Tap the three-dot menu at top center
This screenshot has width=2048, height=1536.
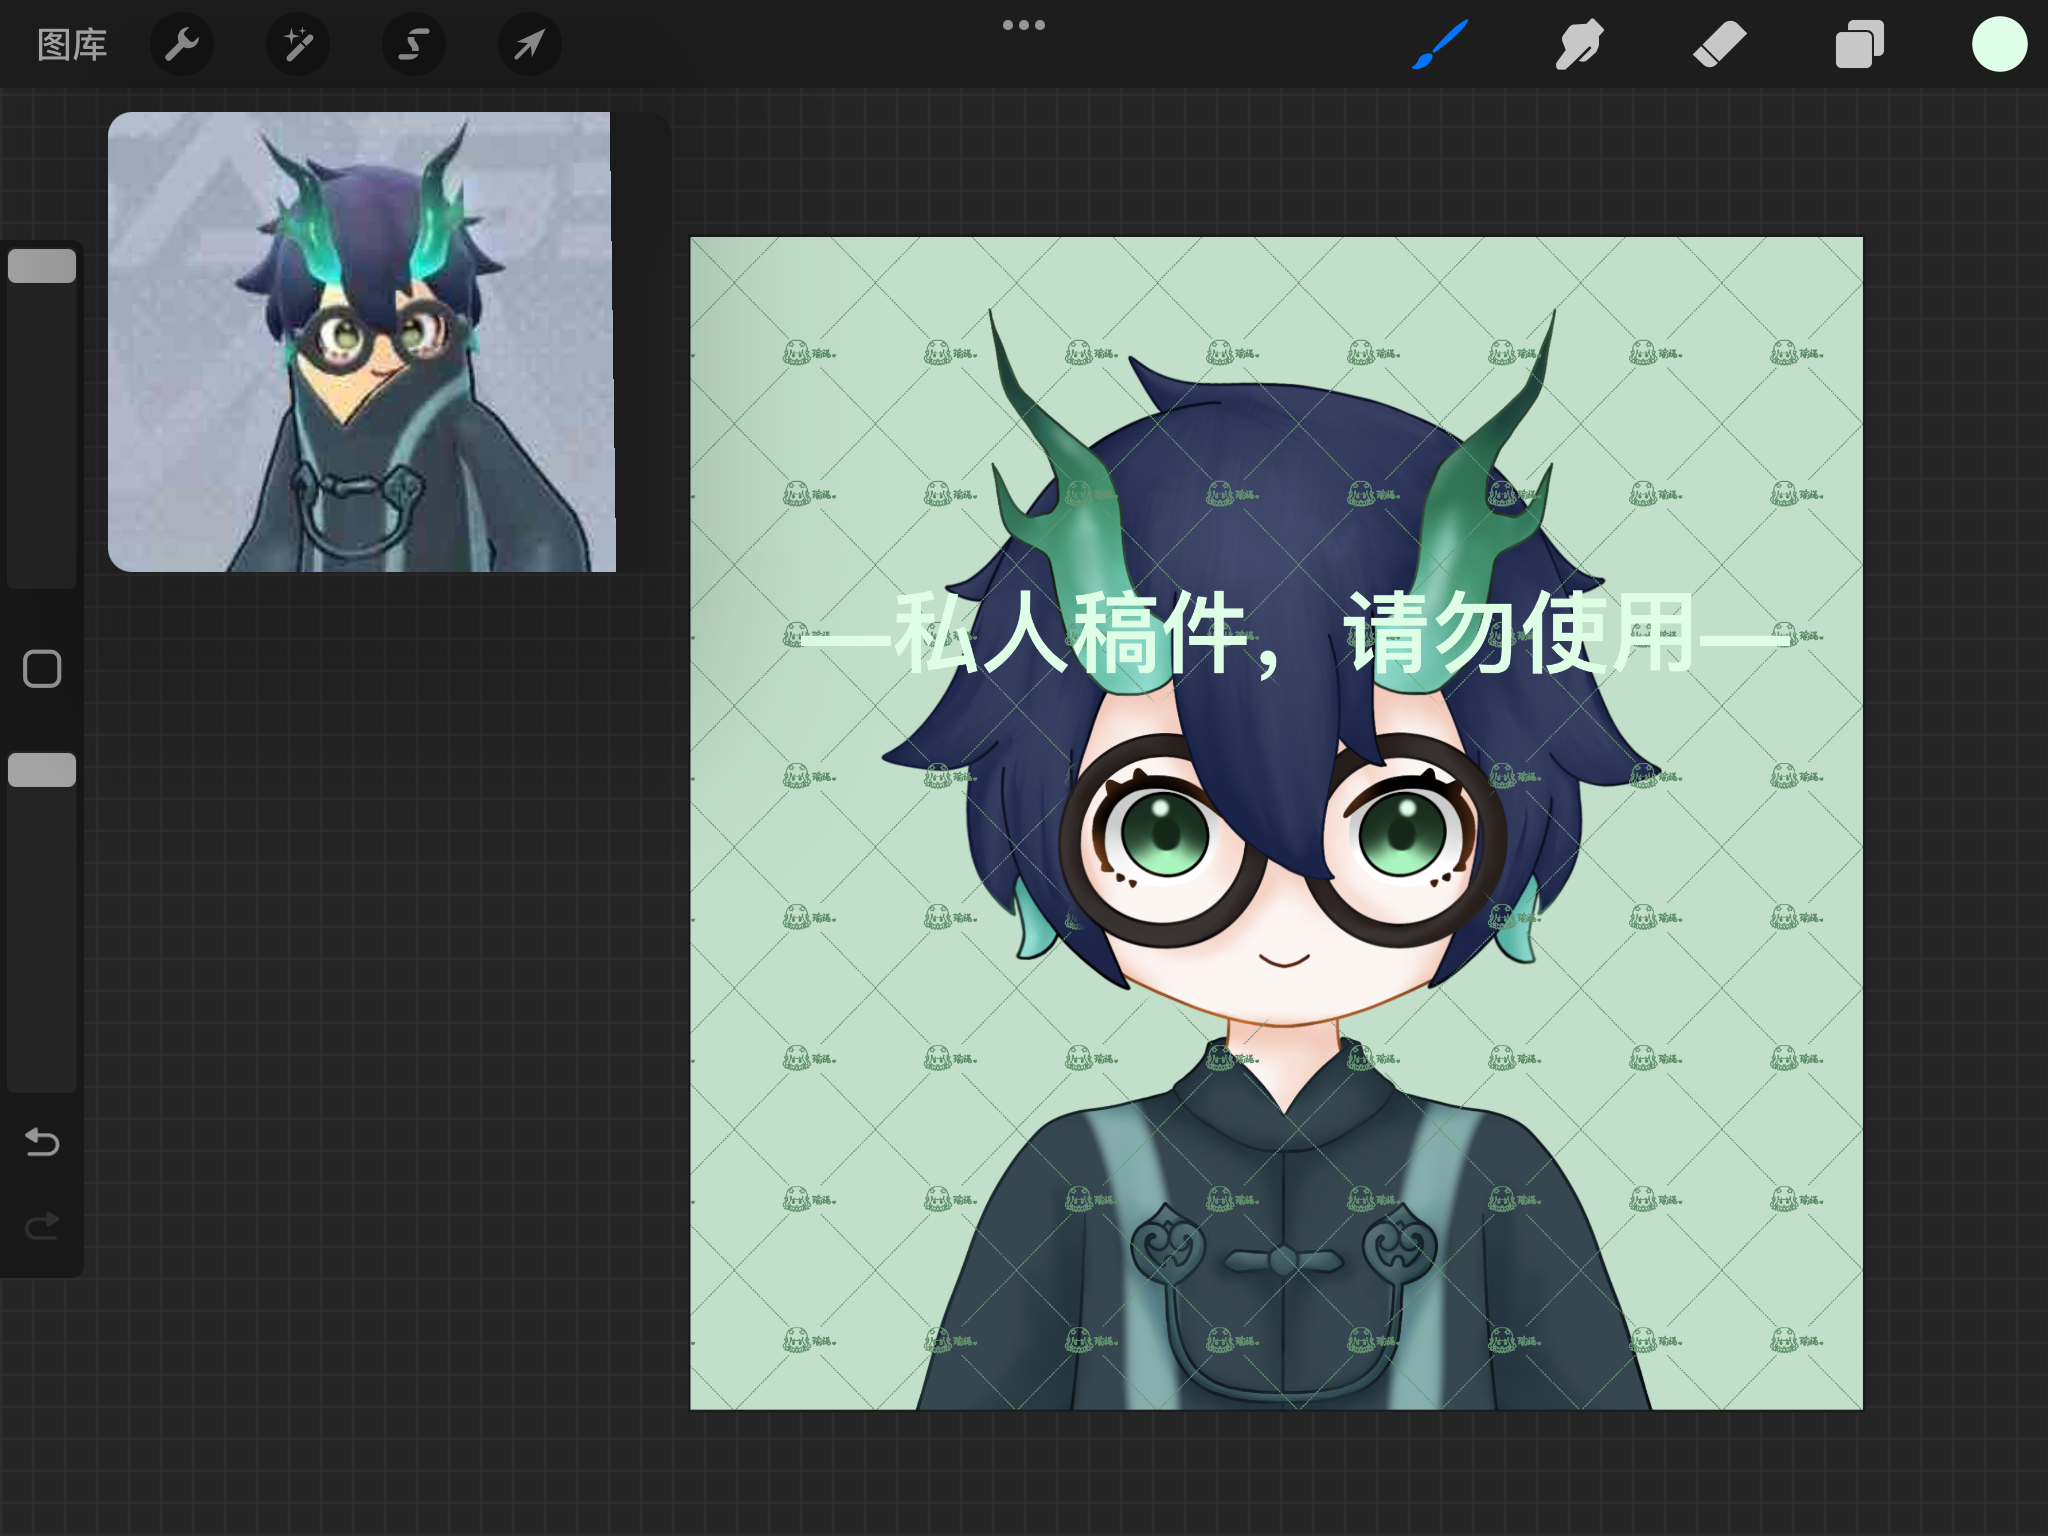tap(1024, 25)
